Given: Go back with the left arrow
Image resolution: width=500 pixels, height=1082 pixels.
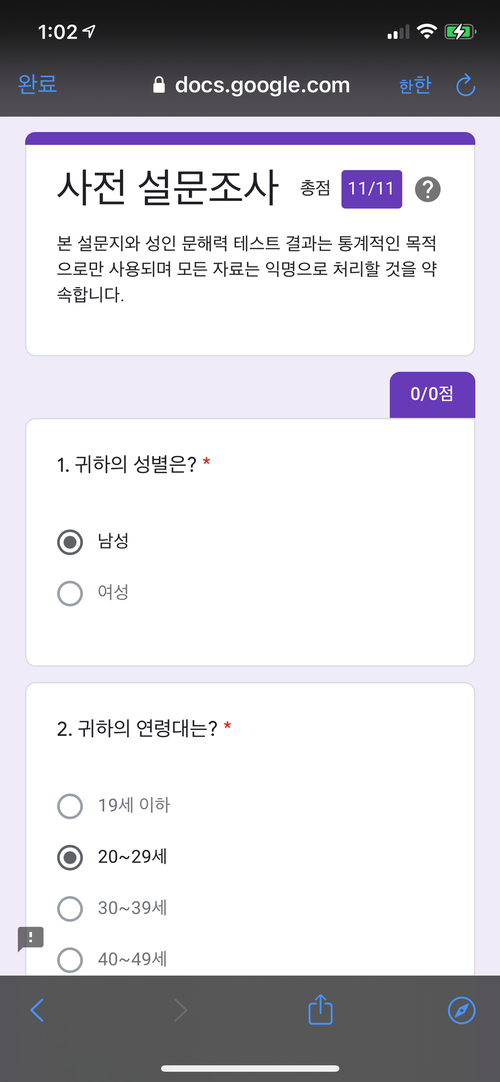Looking at the screenshot, I should 37,1010.
